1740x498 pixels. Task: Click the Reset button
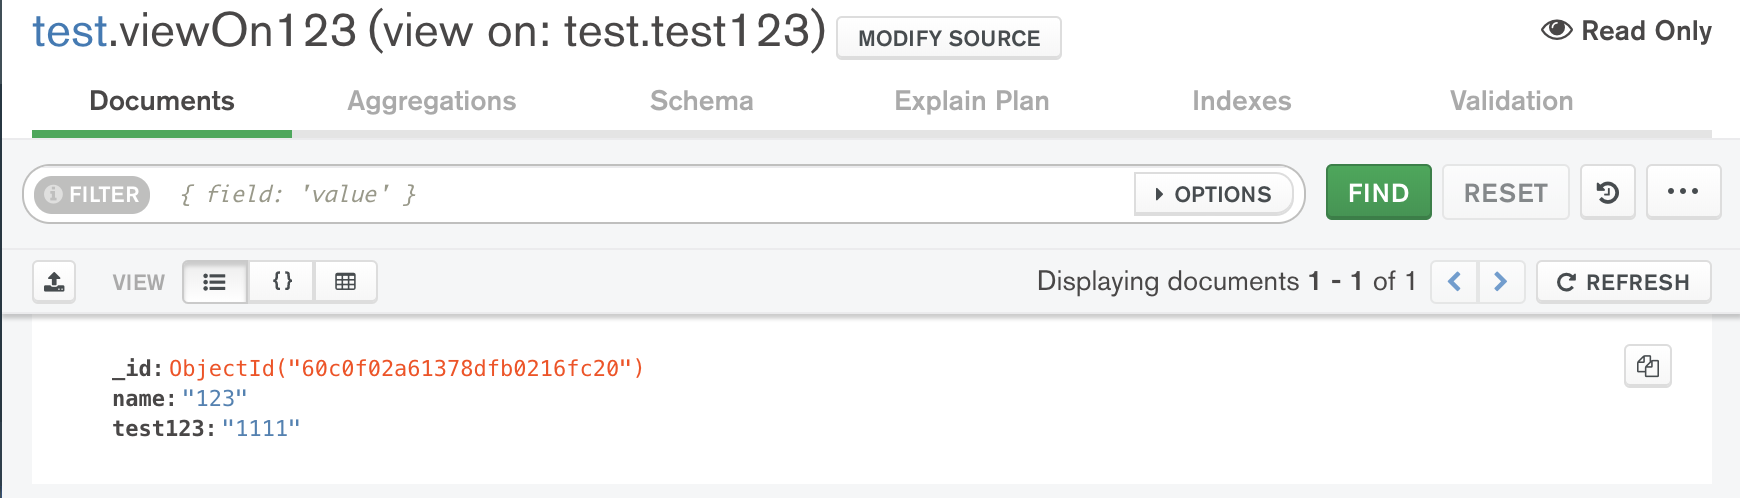click(1506, 192)
